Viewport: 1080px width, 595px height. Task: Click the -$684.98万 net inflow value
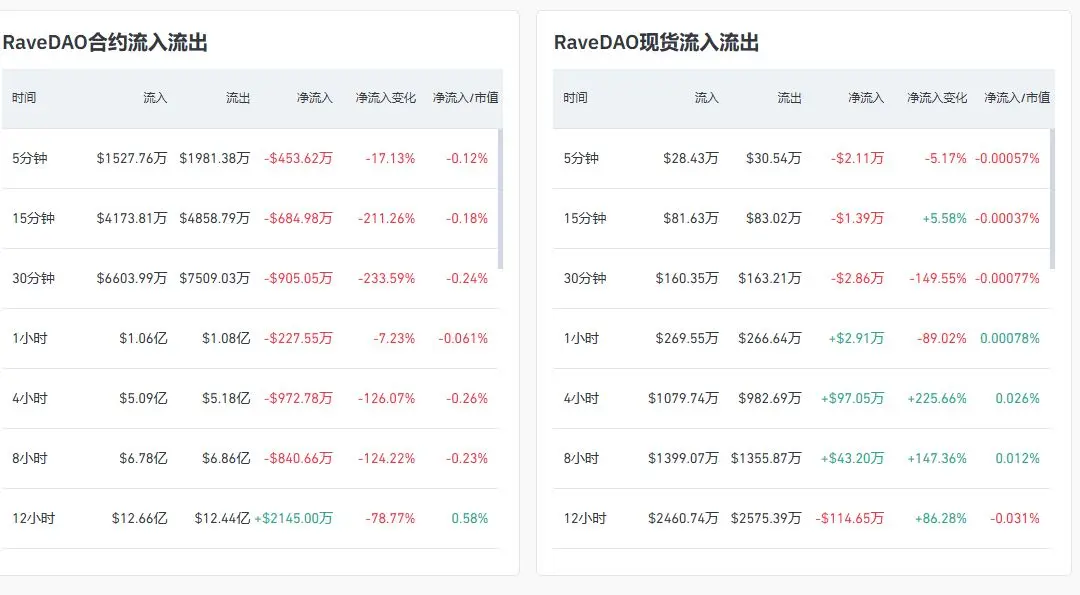click(298, 218)
